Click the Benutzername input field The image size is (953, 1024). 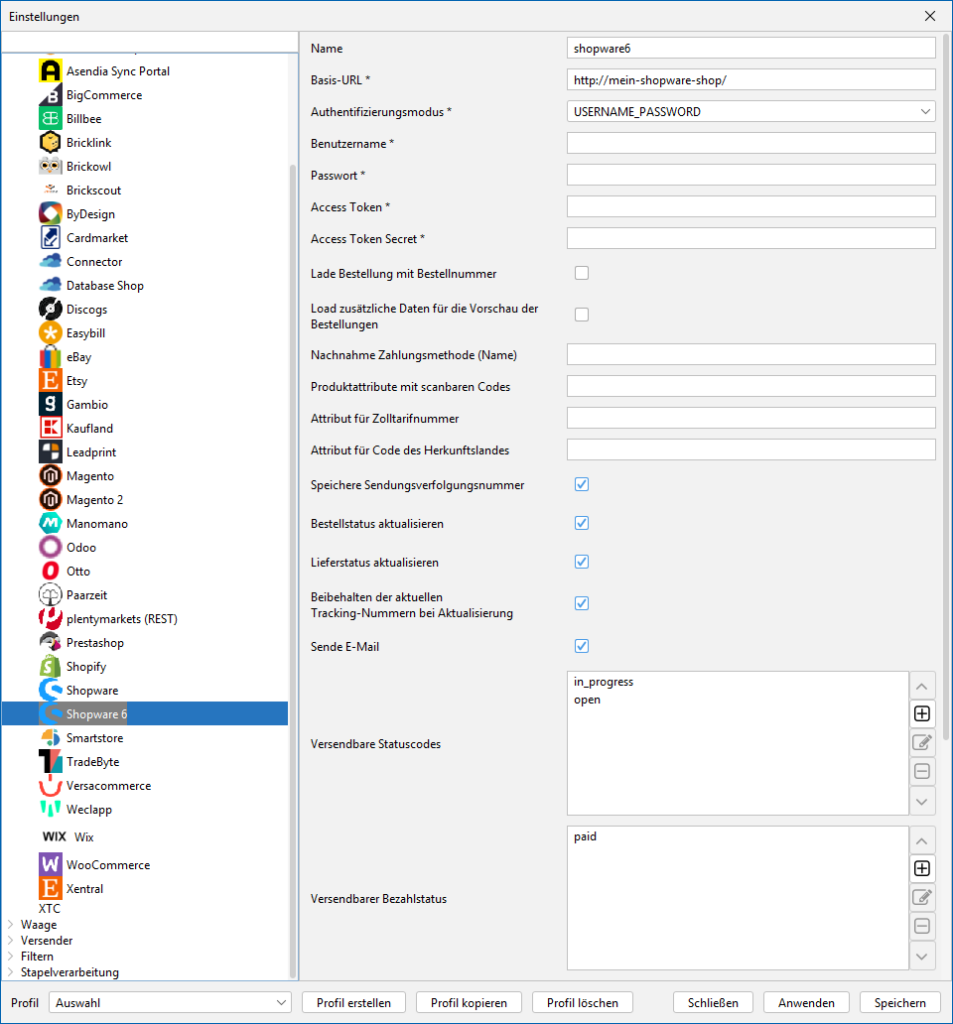point(751,143)
